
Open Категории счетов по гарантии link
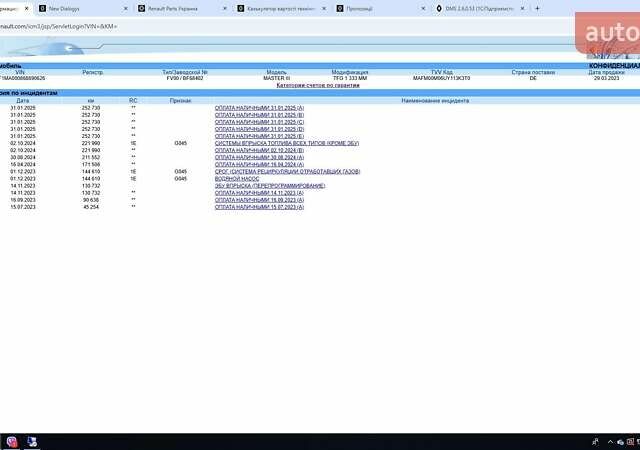(x=318, y=85)
